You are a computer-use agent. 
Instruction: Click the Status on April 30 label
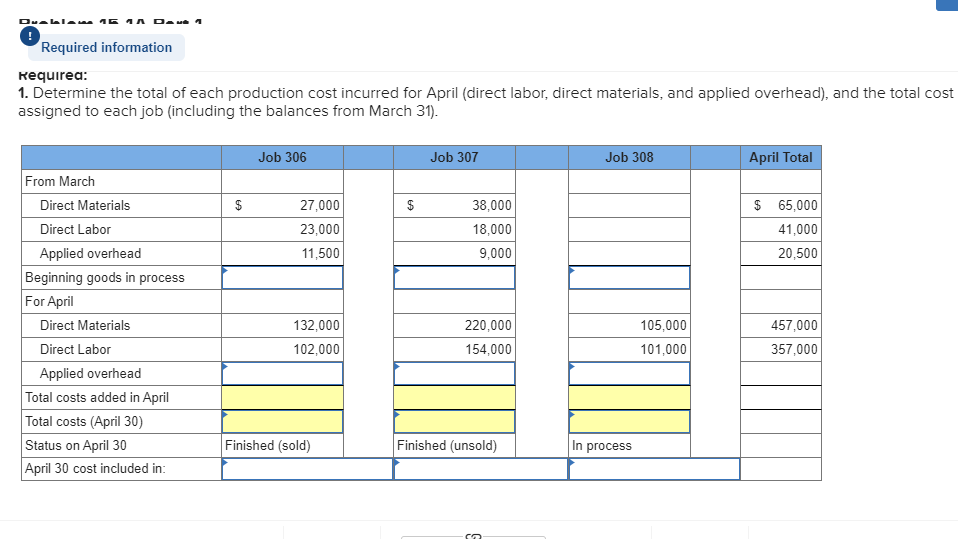click(76, 446)
